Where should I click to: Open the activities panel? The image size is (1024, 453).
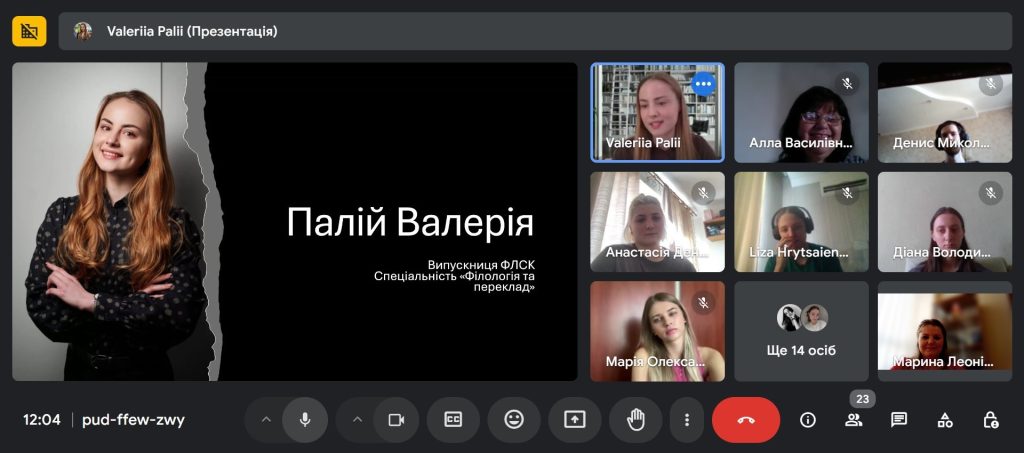pyautogui.click(x=945, y=420)
